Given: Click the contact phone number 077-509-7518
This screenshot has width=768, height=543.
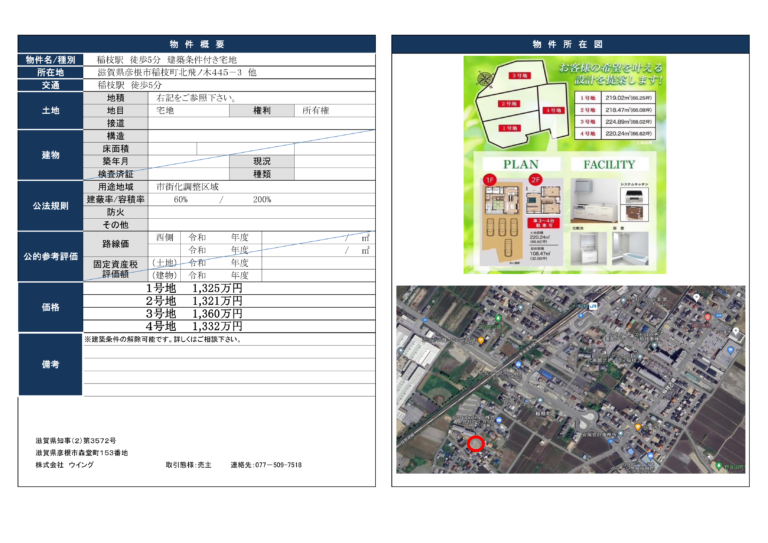Looking at the screenshot, I should pos(265,465).
